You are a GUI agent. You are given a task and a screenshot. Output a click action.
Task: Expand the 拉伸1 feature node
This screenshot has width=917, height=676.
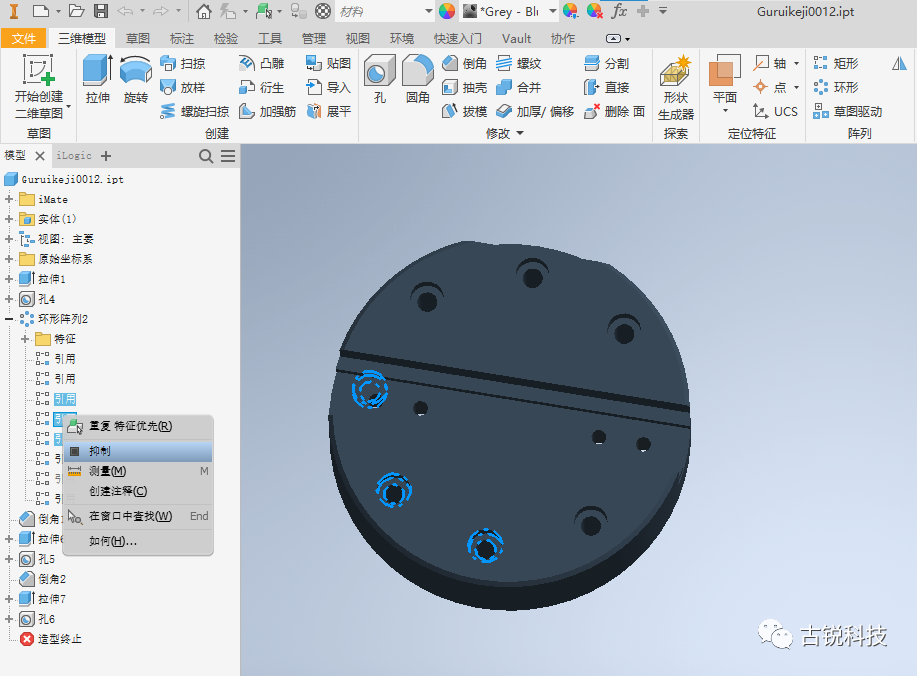click(9, 279)
